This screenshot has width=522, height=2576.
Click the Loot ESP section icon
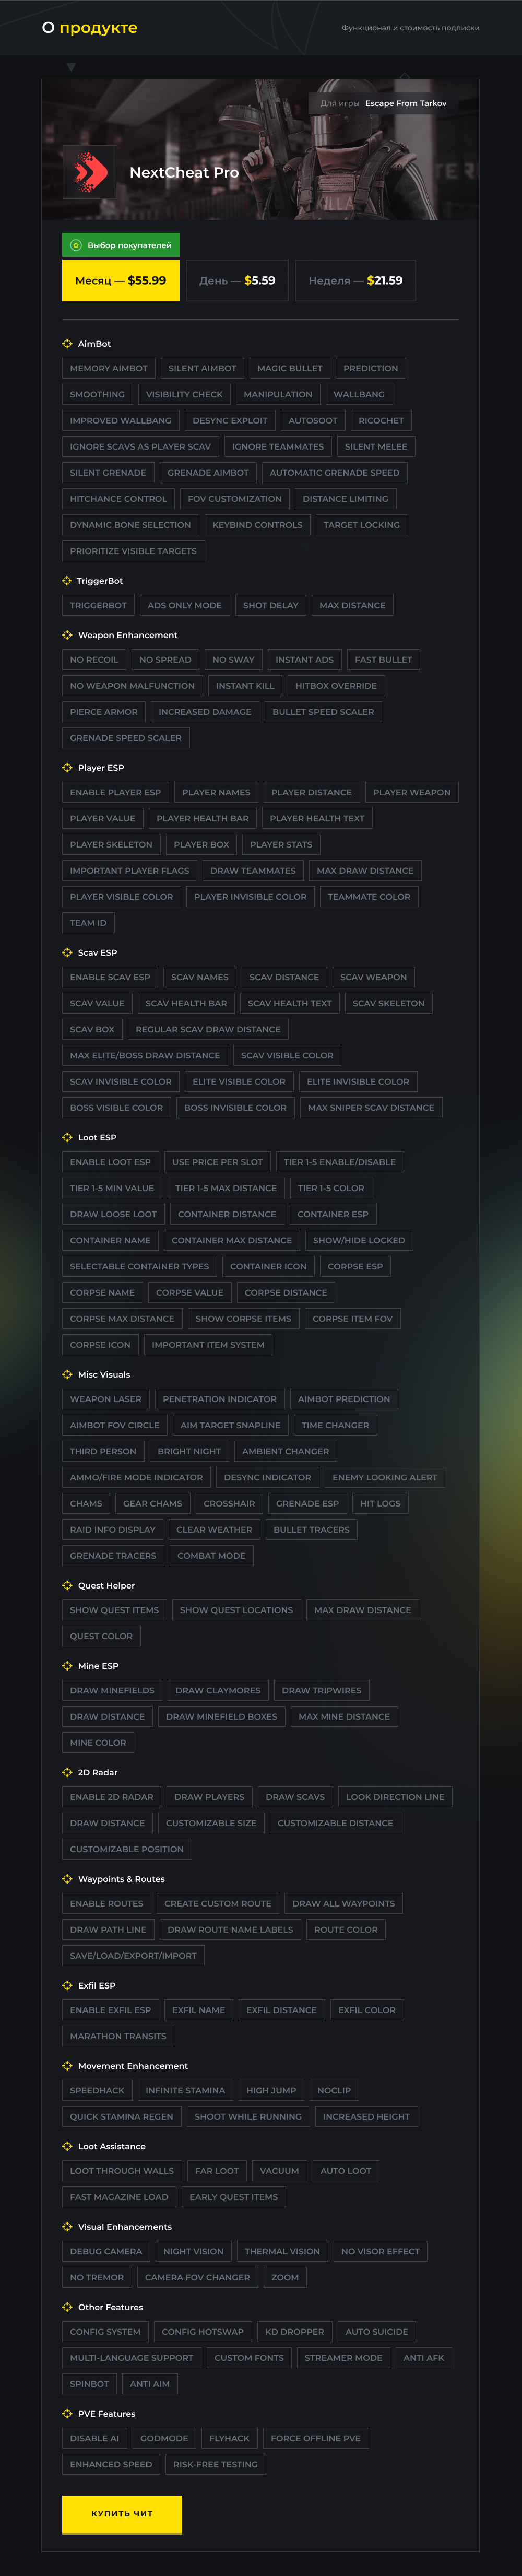[x=68, y=1137]
